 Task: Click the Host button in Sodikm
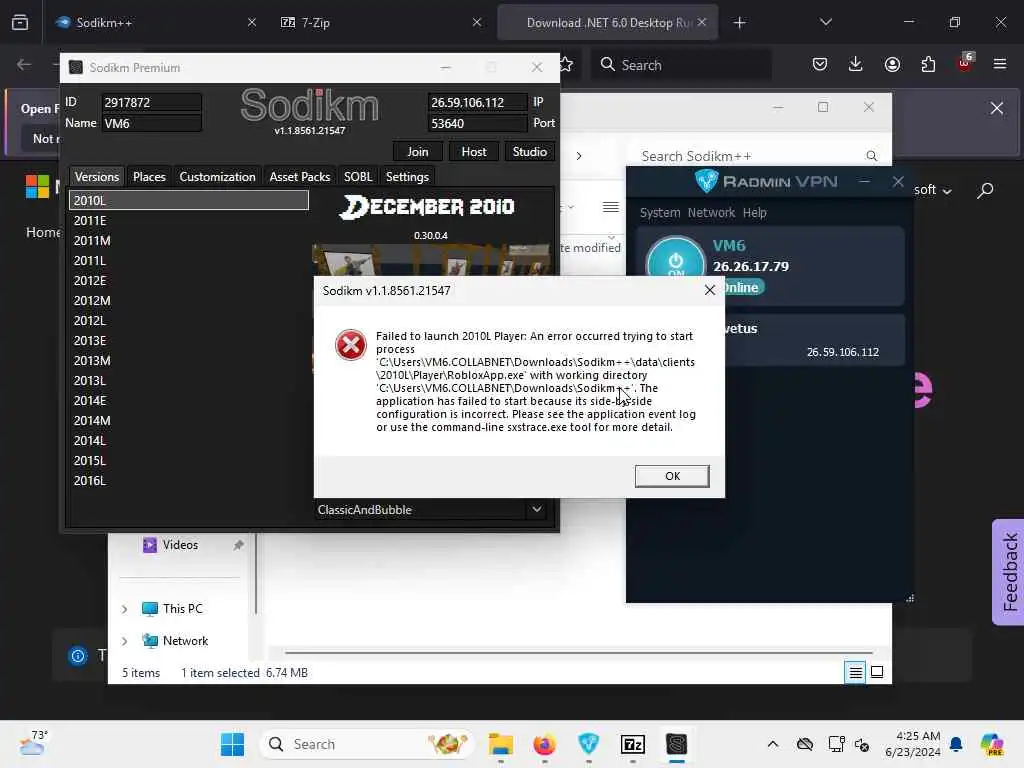[473, 152]
